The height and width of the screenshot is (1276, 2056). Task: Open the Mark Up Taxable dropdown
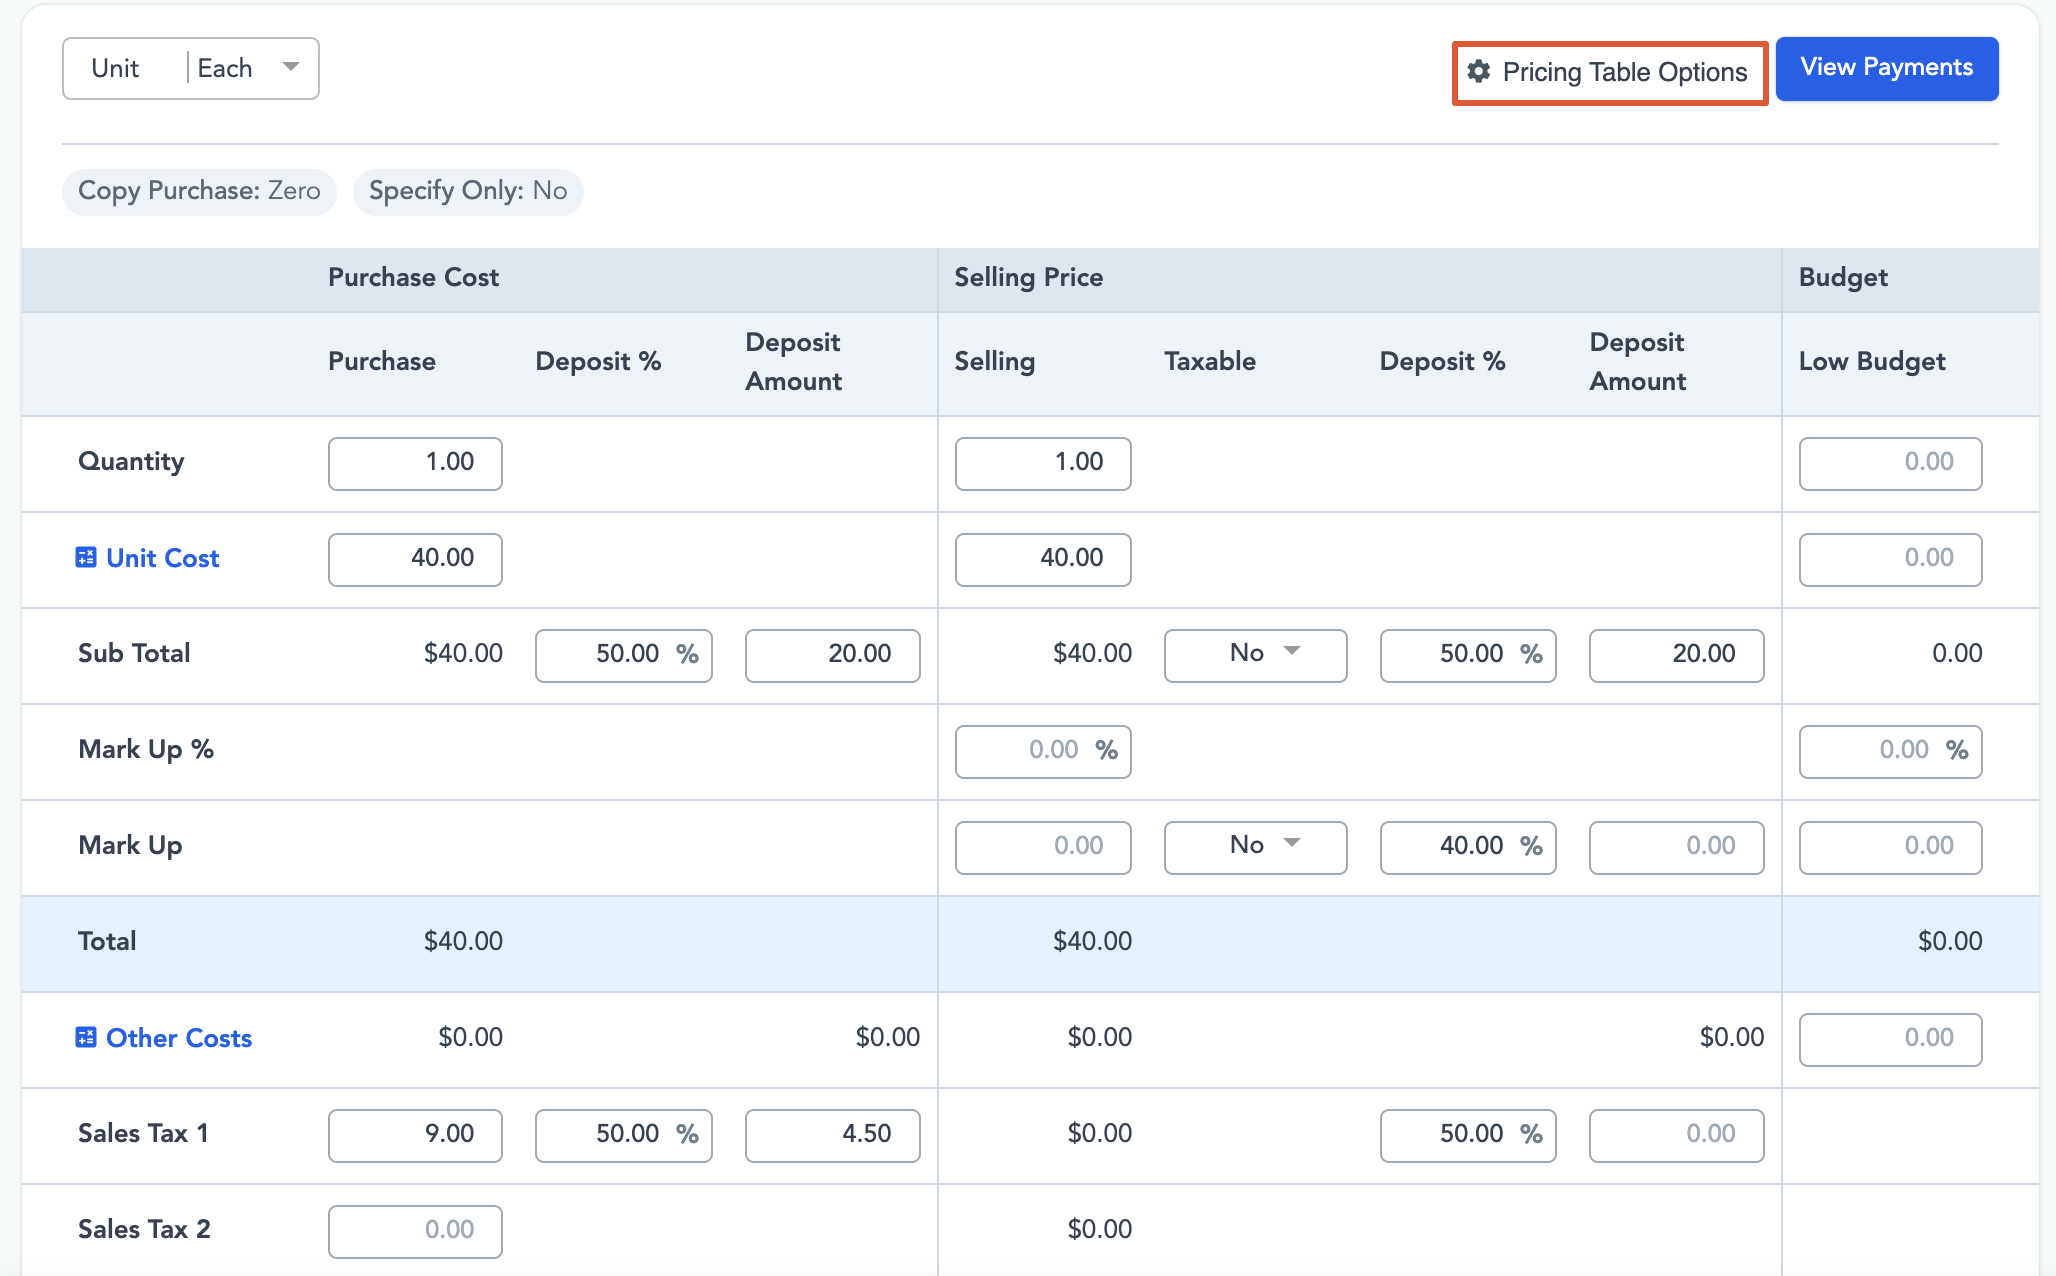click(x=1255, y=847)
